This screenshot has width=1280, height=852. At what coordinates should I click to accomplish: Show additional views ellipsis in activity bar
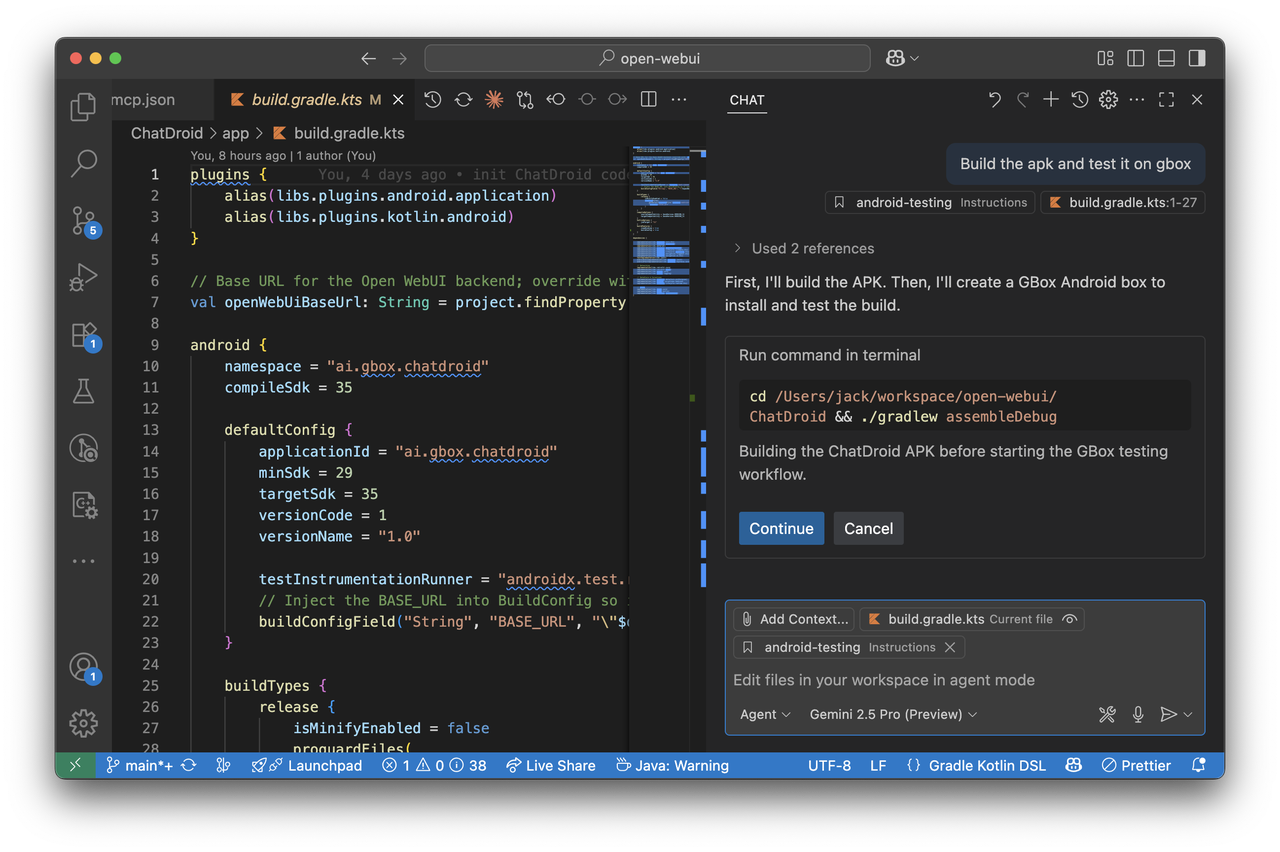coord(83,561)
